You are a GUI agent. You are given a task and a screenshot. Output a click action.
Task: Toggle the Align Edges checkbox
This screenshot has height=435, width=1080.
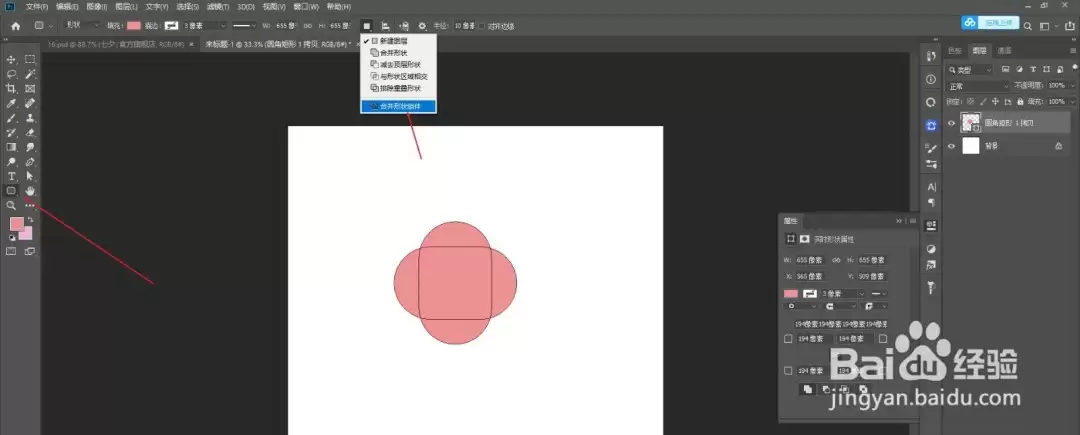482,26
